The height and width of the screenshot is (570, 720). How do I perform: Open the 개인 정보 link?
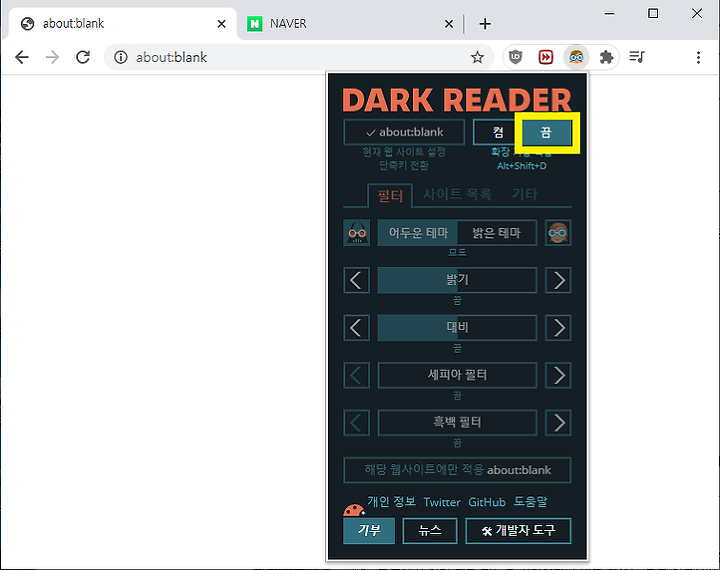coord(392,502)
